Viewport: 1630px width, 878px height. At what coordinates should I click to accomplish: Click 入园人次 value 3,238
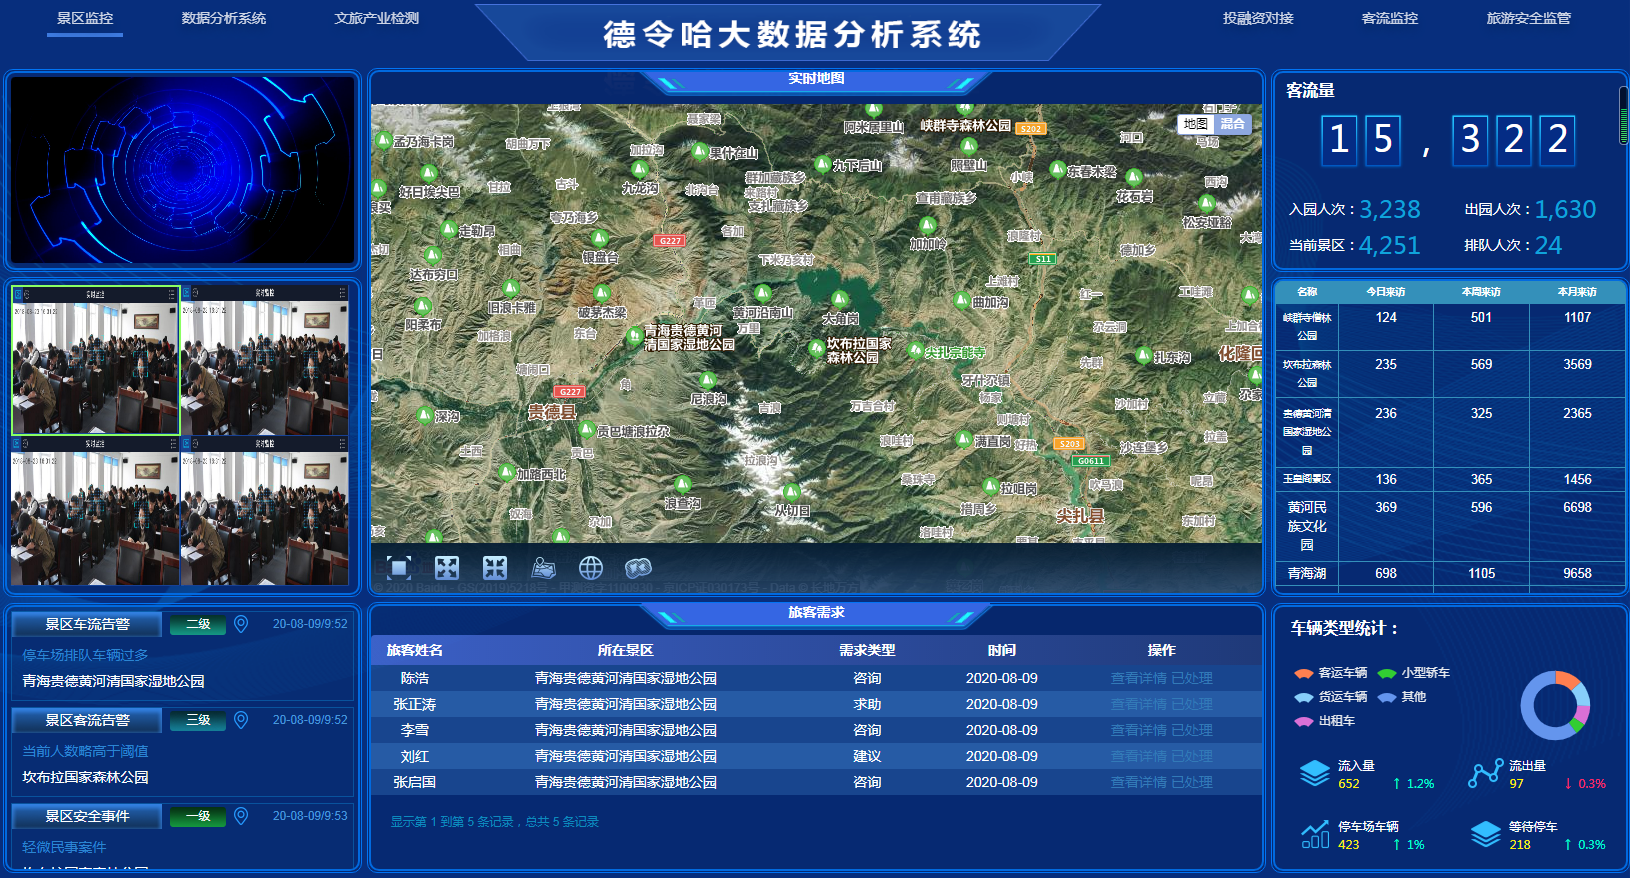point(1389,209)
